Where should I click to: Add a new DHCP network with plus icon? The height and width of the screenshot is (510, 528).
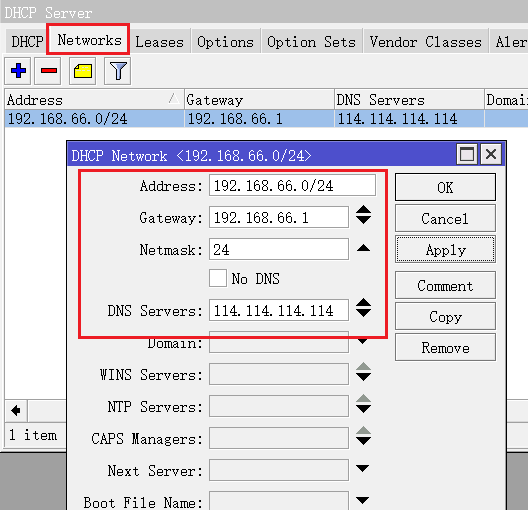[18, 71]
